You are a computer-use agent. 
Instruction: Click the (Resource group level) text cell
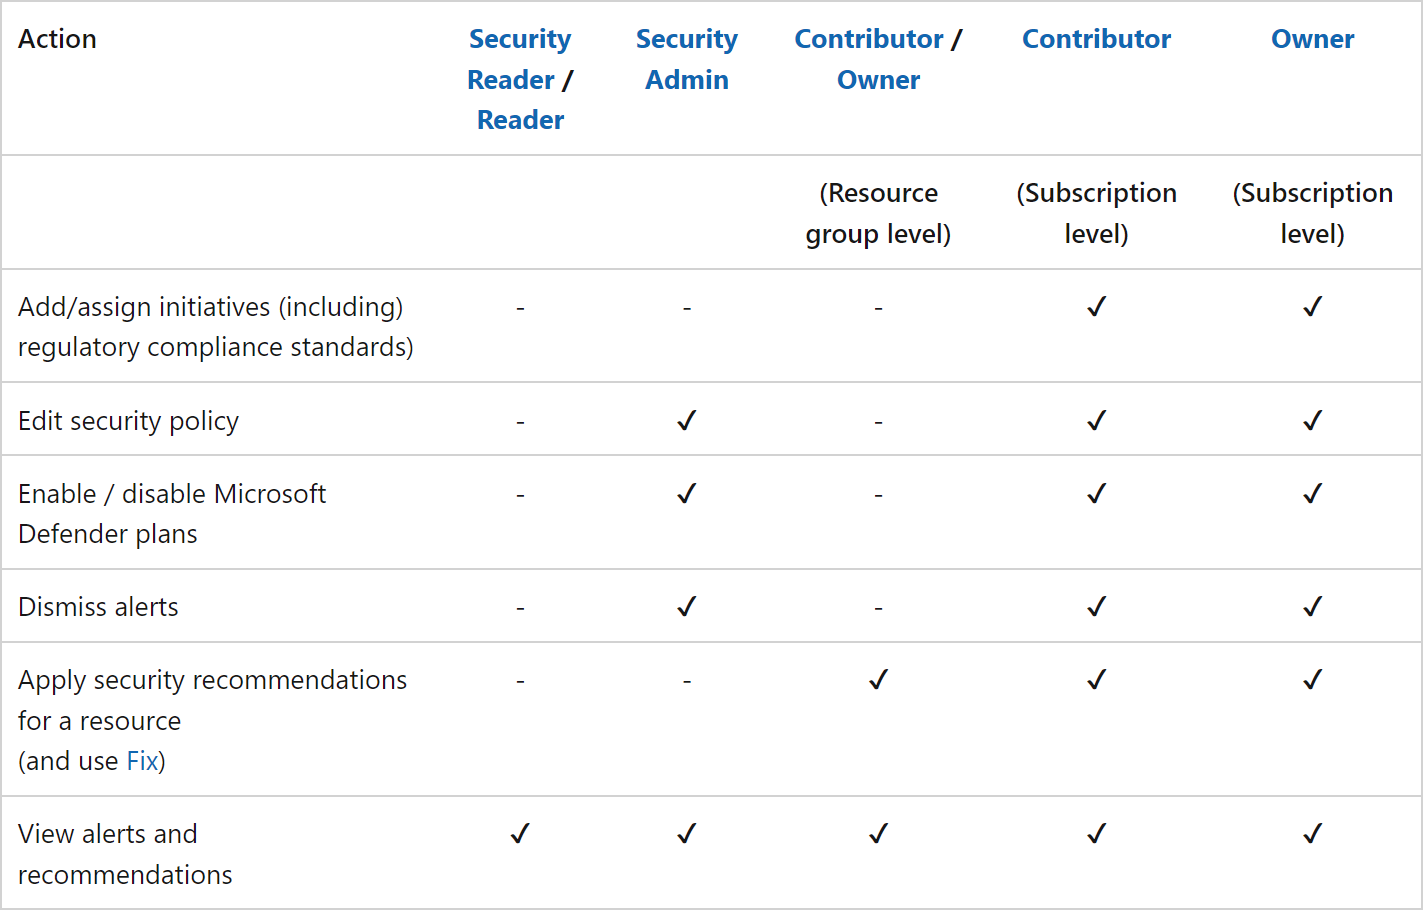pos(878,213)
